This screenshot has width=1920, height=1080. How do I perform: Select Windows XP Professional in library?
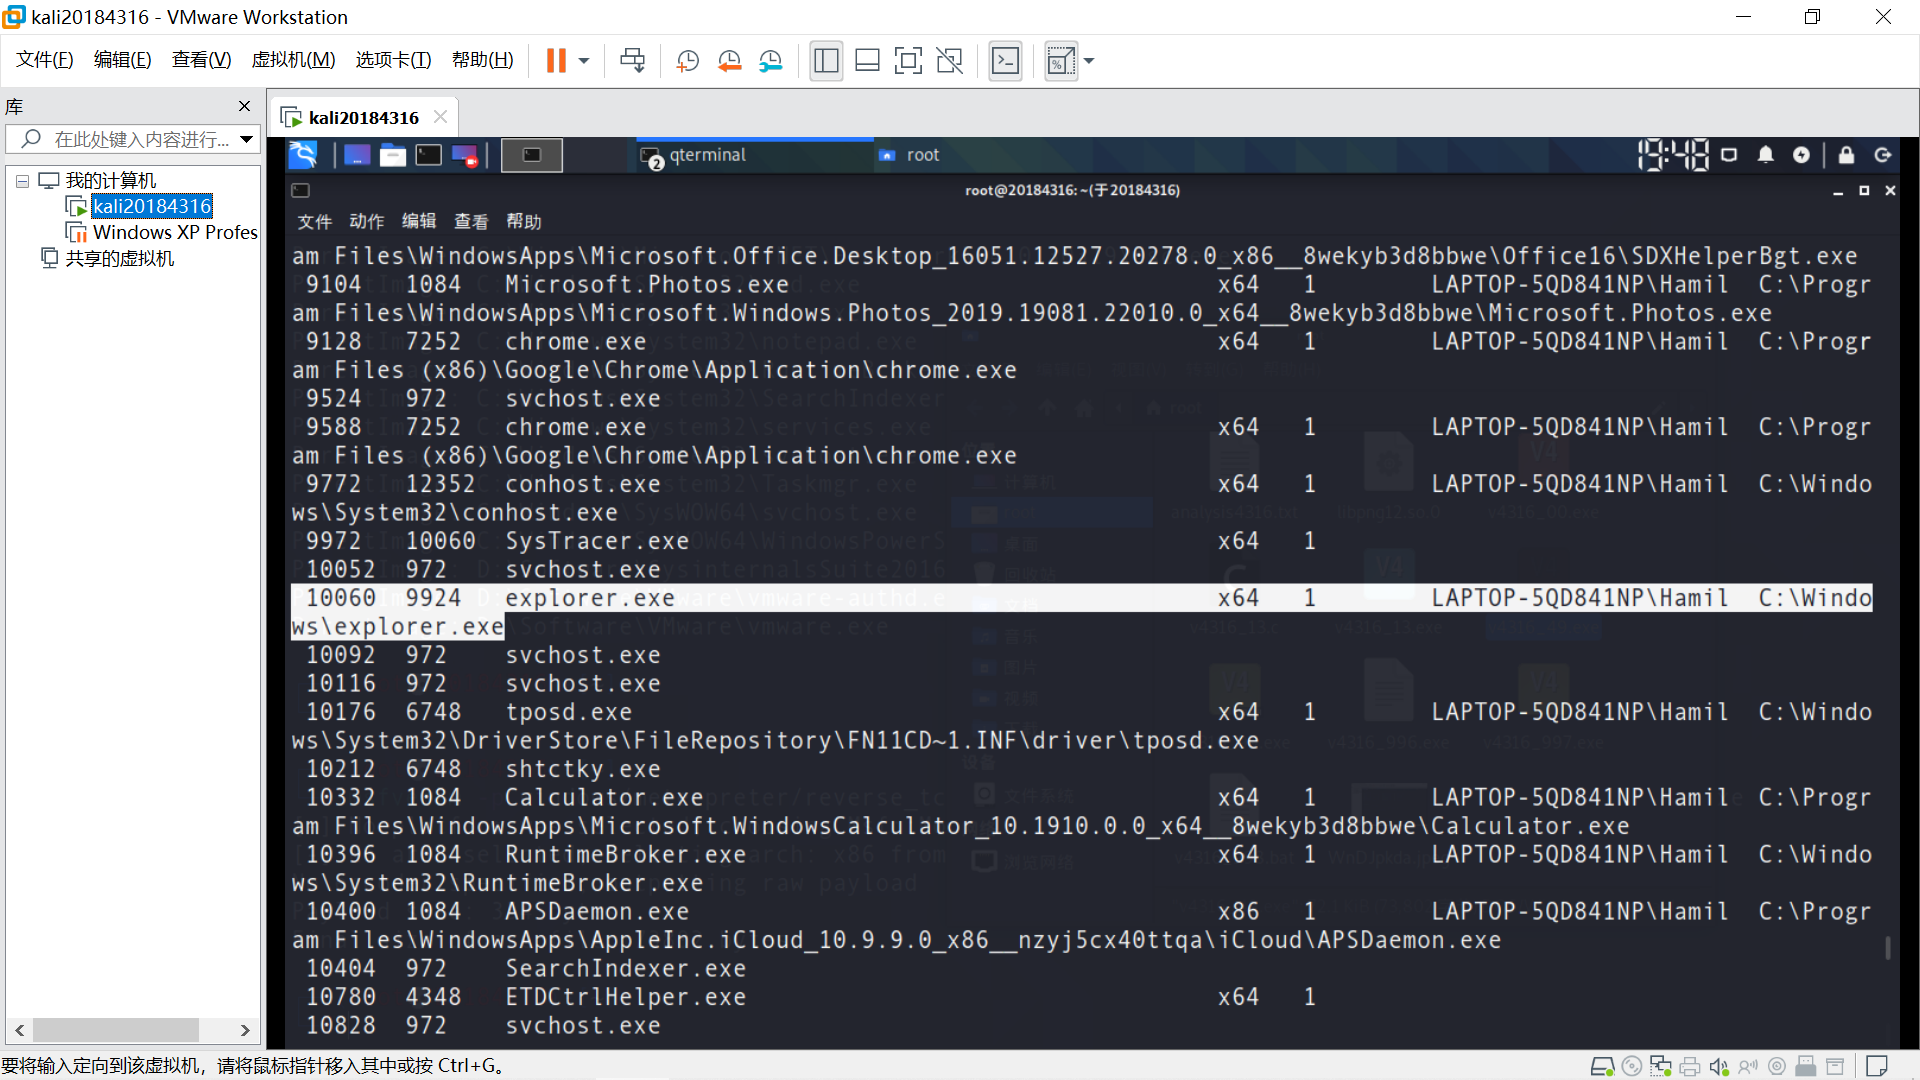coord(175,232)
